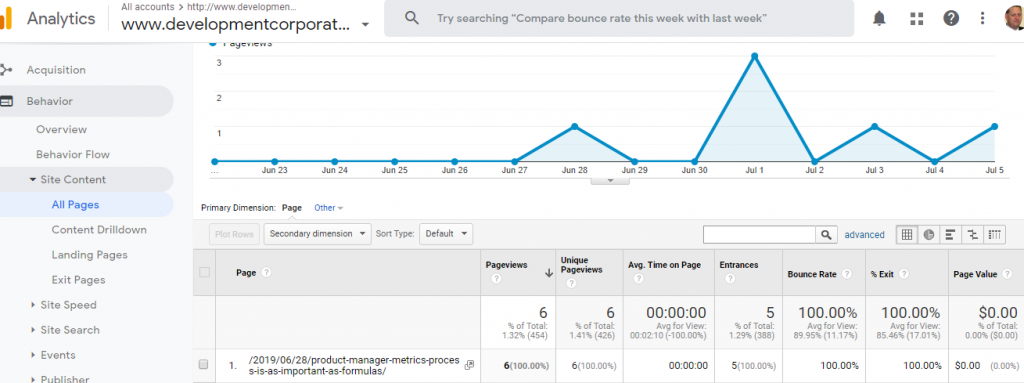1024x383 pixels.
Task: Select All Pages report
Action: (x=75, y=205)
